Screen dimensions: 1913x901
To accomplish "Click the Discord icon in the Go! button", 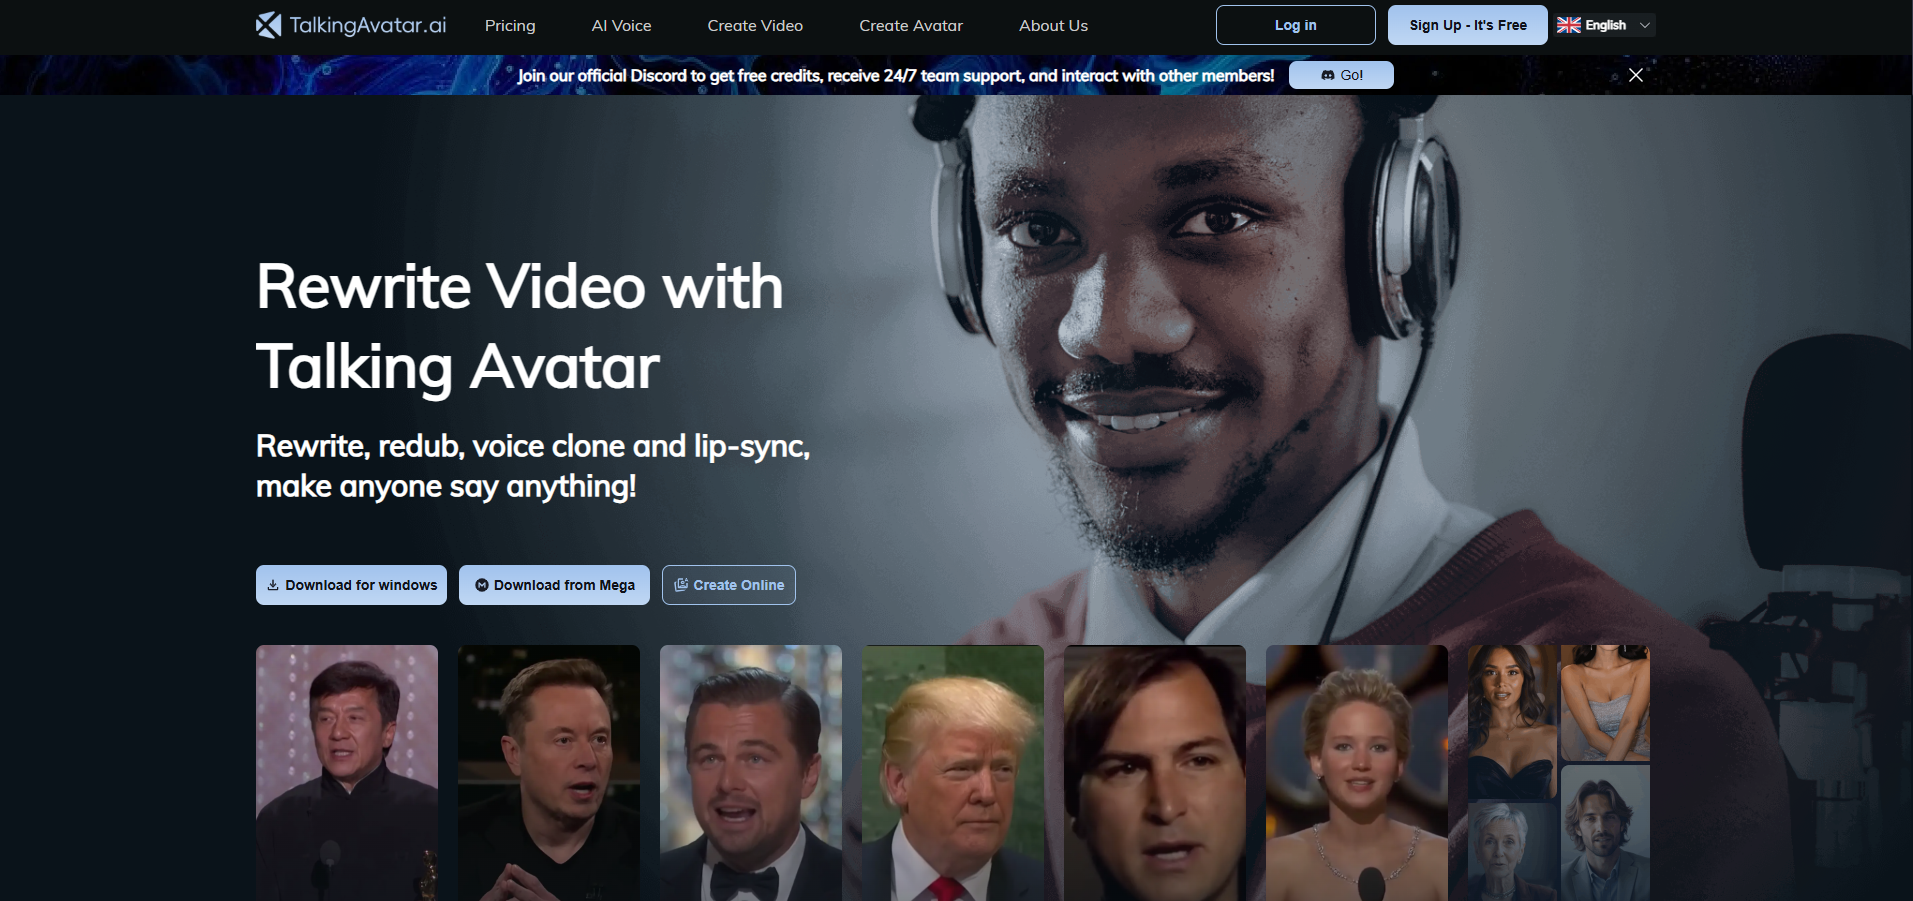I will point(1327,75).
